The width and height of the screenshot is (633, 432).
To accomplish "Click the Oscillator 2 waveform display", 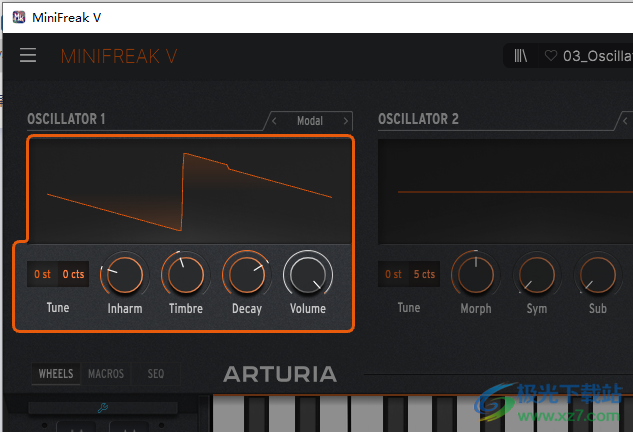I will (x=505, y=192).
